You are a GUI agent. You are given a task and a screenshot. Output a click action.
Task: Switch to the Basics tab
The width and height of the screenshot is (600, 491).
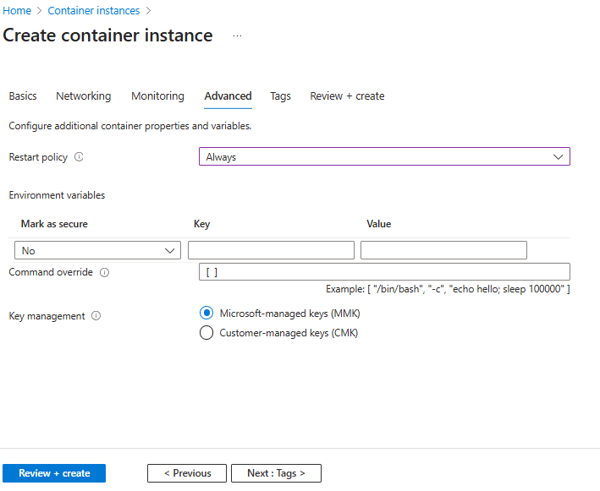coord(23,96)
